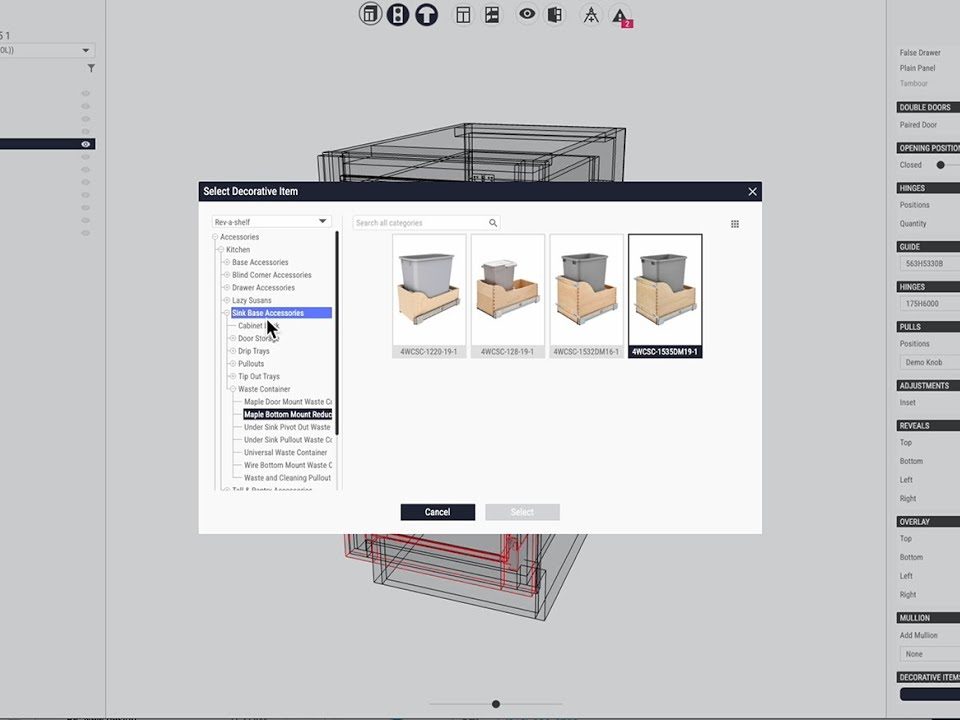
Task: Close the Select Decorative Item dialog
Action: coord(753,192)
